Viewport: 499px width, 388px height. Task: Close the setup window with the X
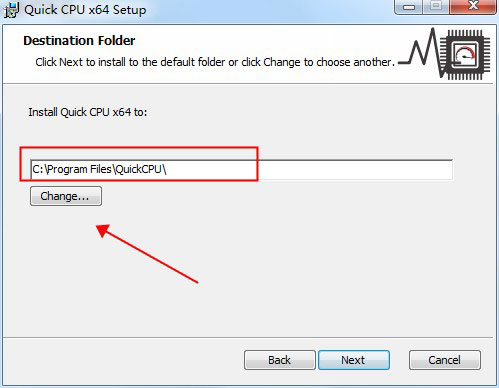click(473, 6)
